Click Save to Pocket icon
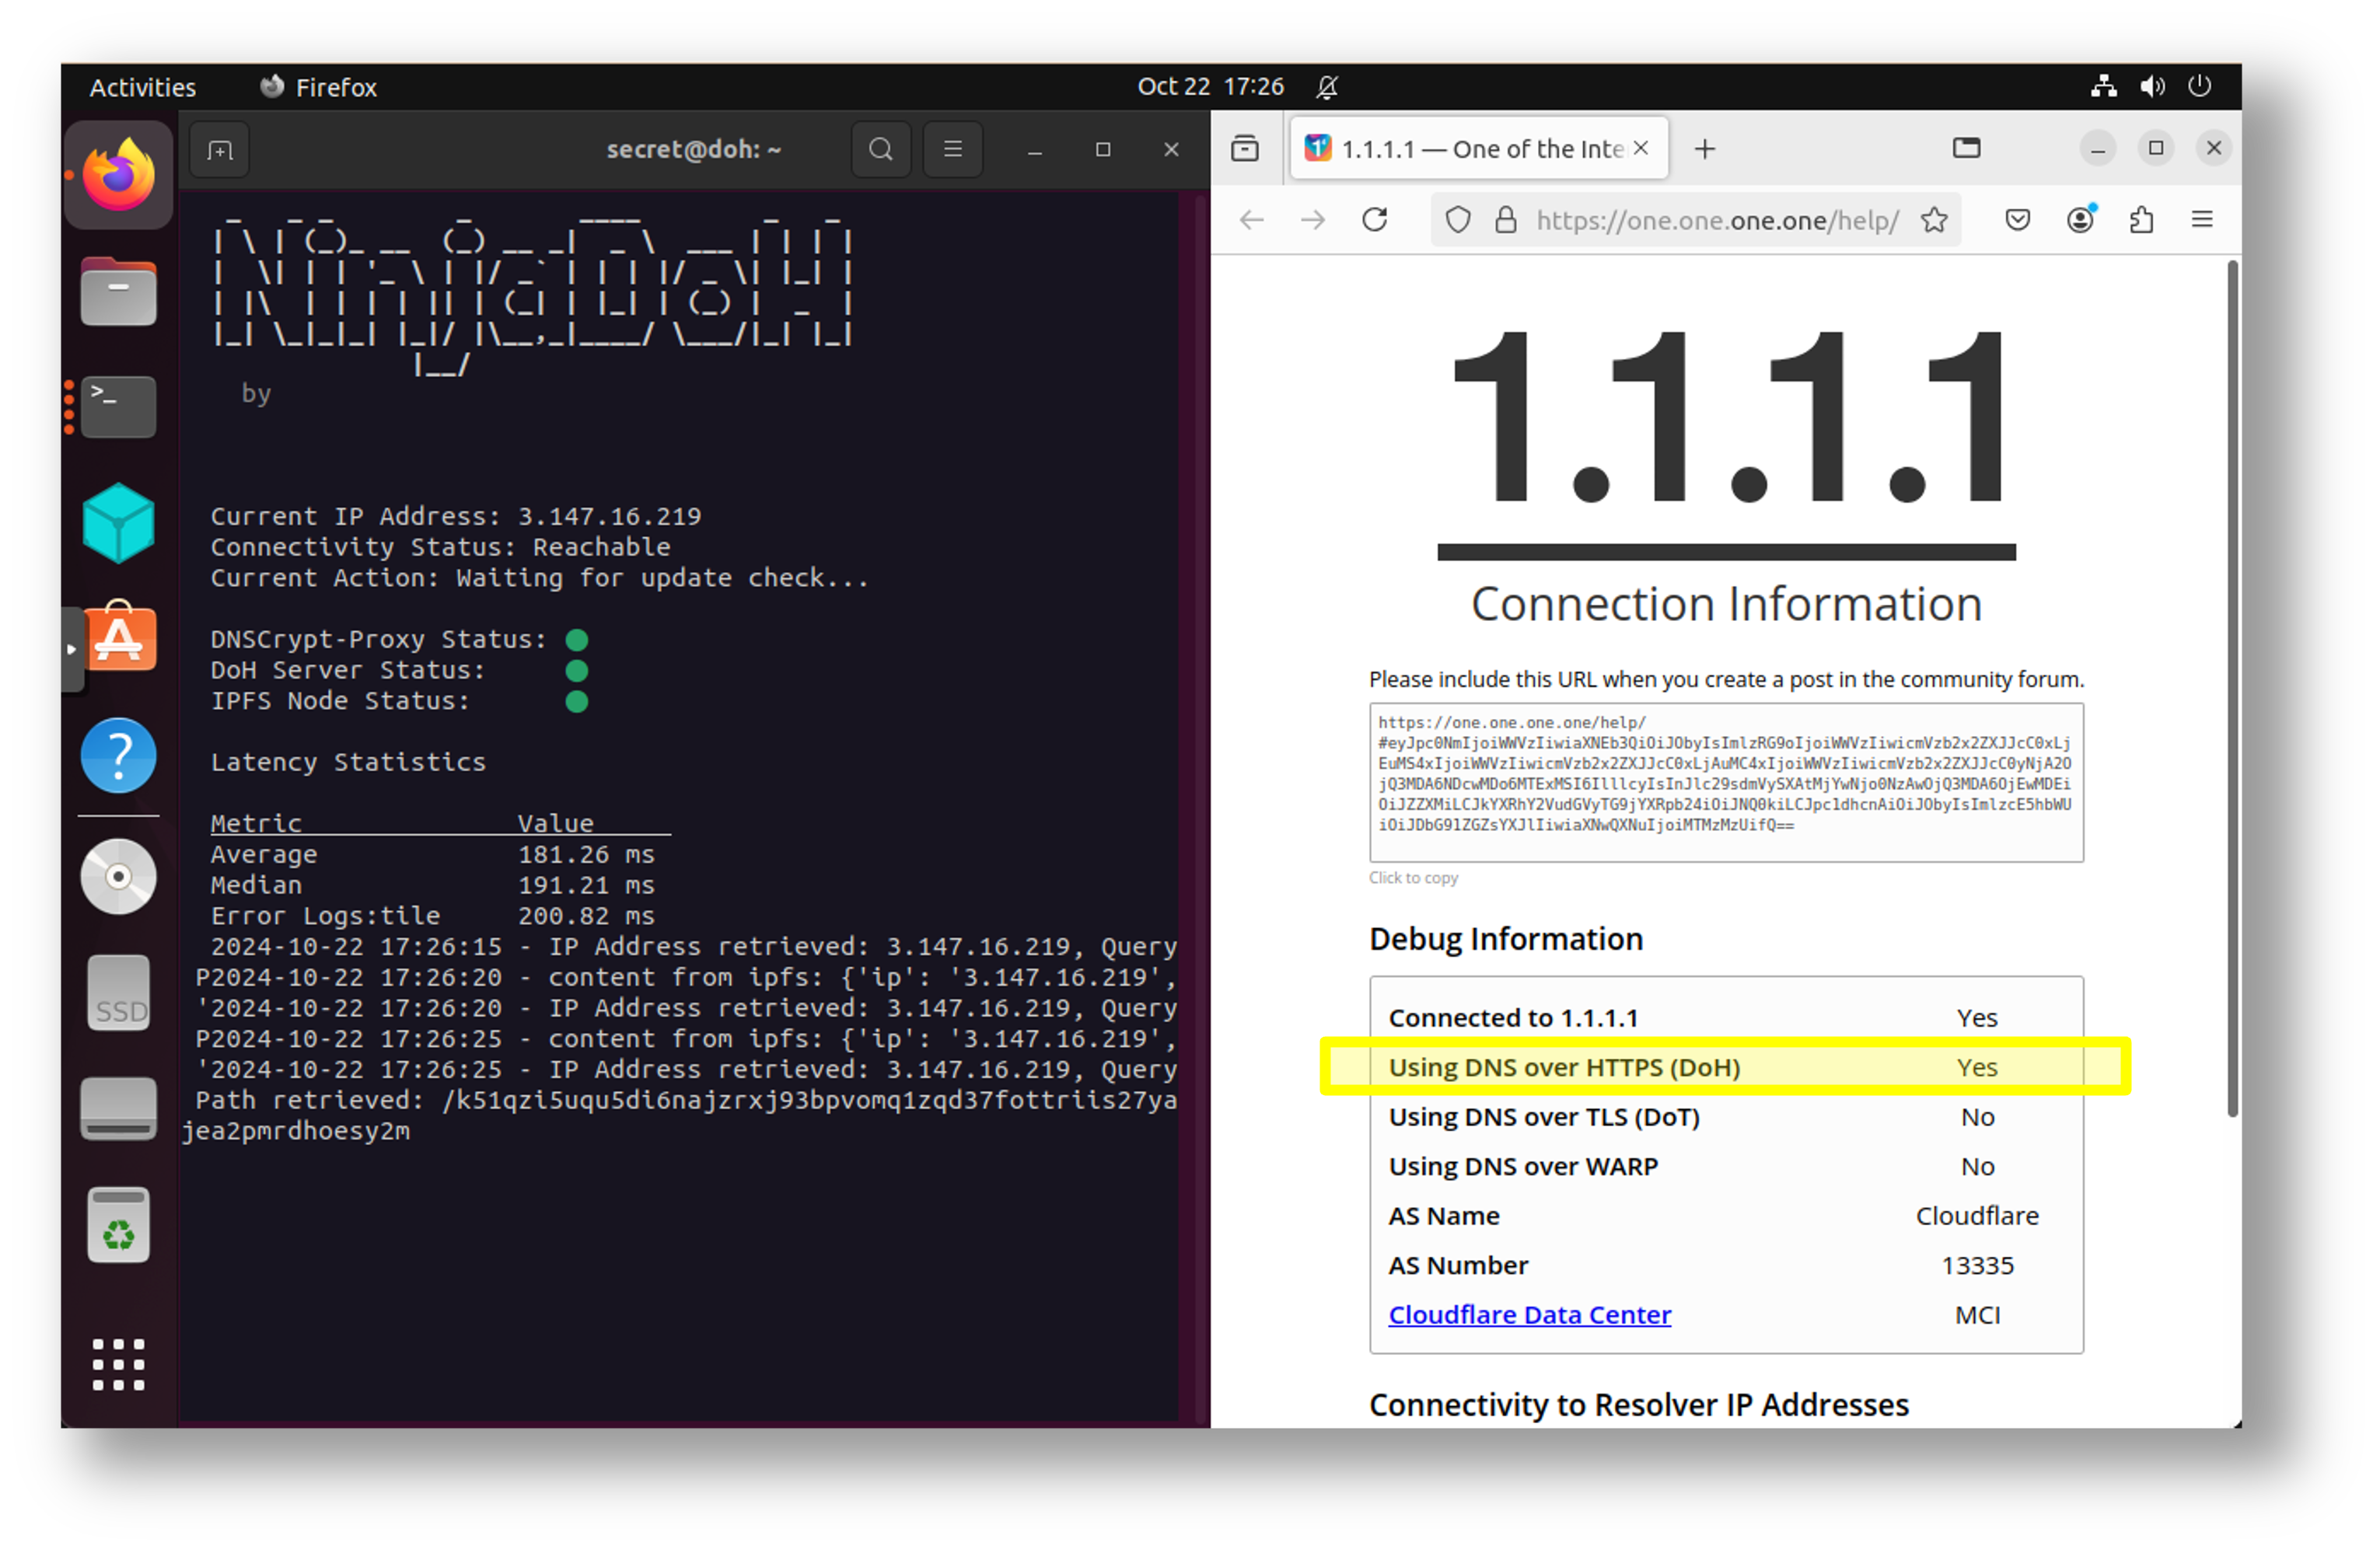Screen dimensions: 2380x1553 tap(2017, 220)
